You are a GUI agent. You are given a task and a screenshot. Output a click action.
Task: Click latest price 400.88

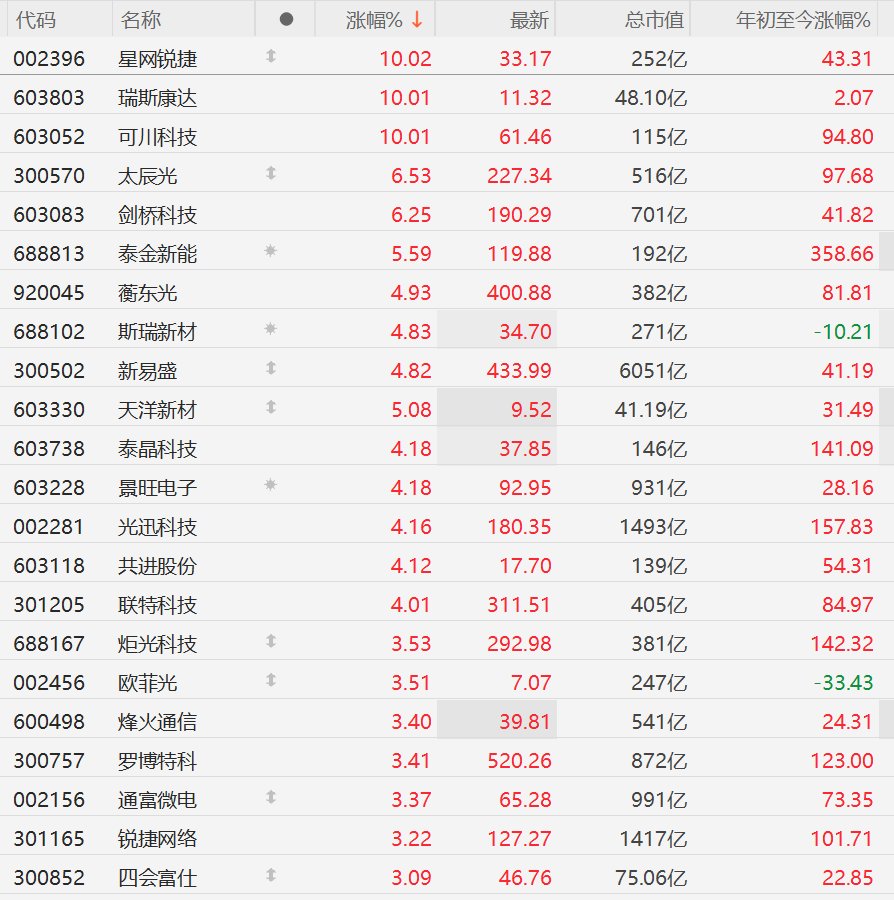(519, 293)
